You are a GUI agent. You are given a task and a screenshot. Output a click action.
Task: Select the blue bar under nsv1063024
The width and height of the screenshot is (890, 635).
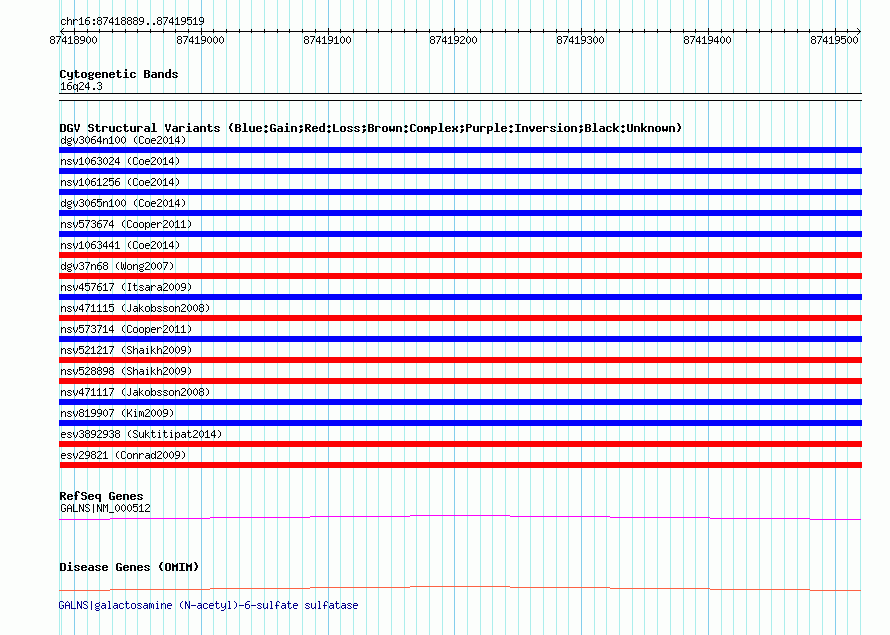[x=460, y=171]
